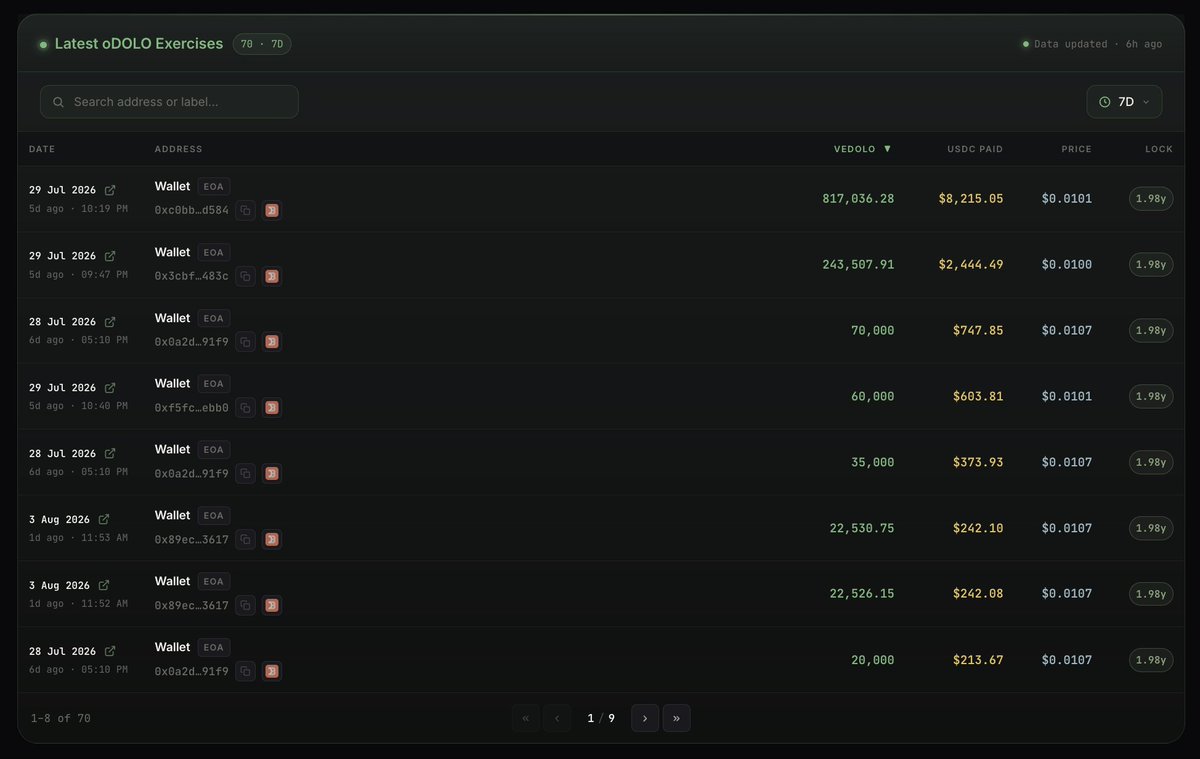Click the 'Latest oDOLO Exercises' title
Viewport: 1200px width, 759px height.
coord(139,44)
